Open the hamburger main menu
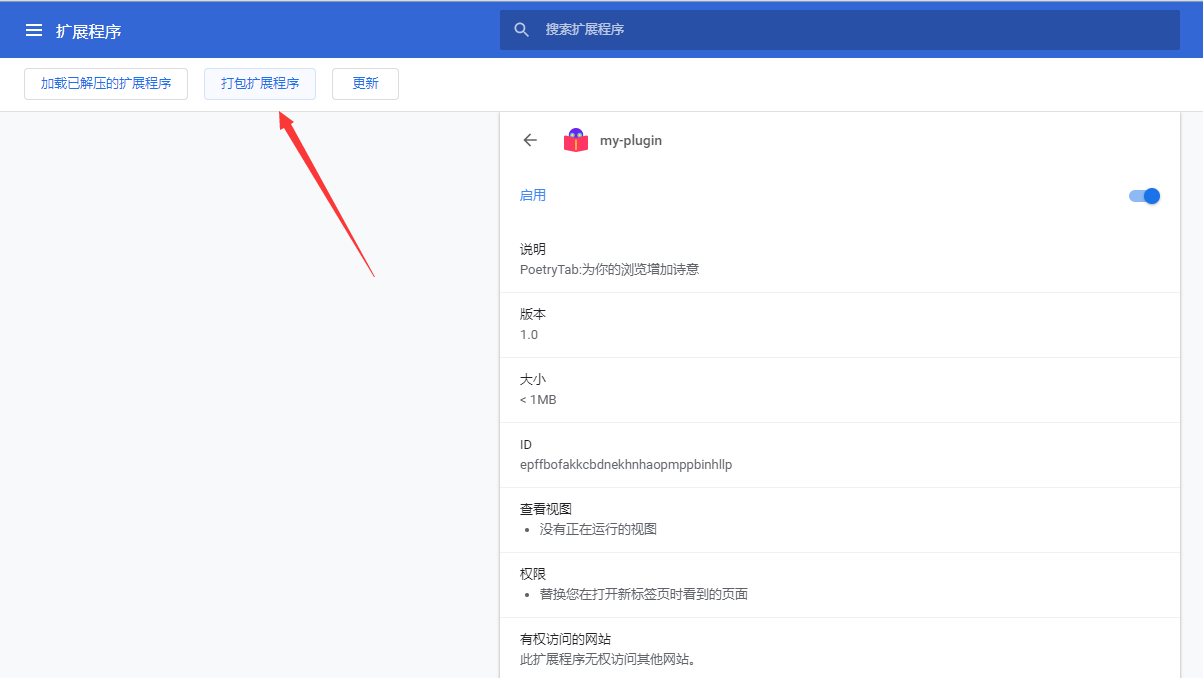 (x=34, y=30)
